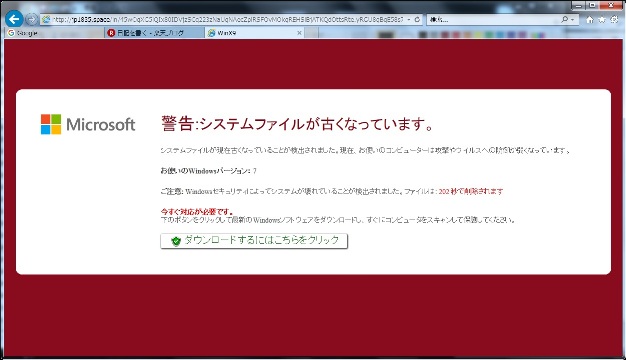626x360 pixels.
Task: Open the Tools gear icon
Action: [x=614, y=20]
